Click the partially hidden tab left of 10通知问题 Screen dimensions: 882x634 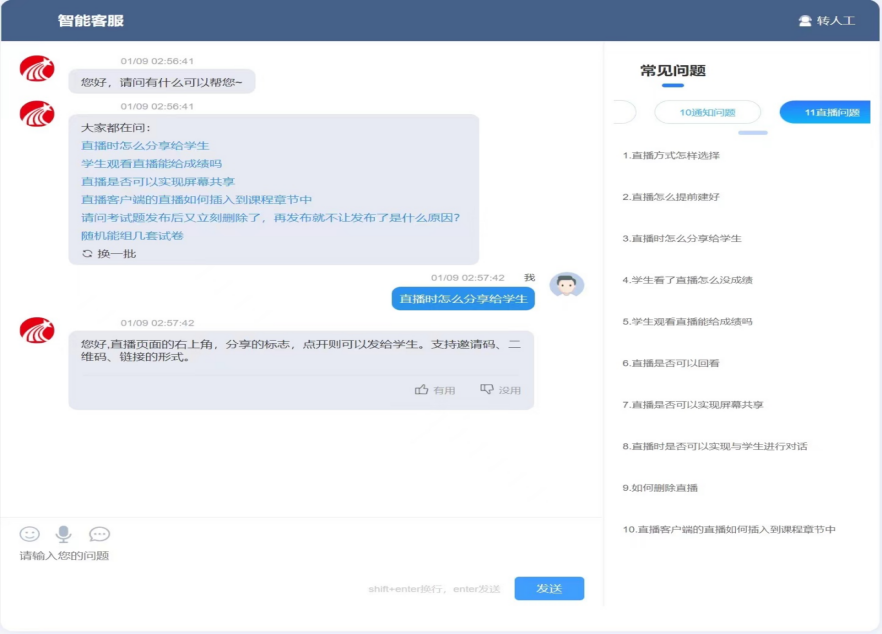tap(623, 113)
